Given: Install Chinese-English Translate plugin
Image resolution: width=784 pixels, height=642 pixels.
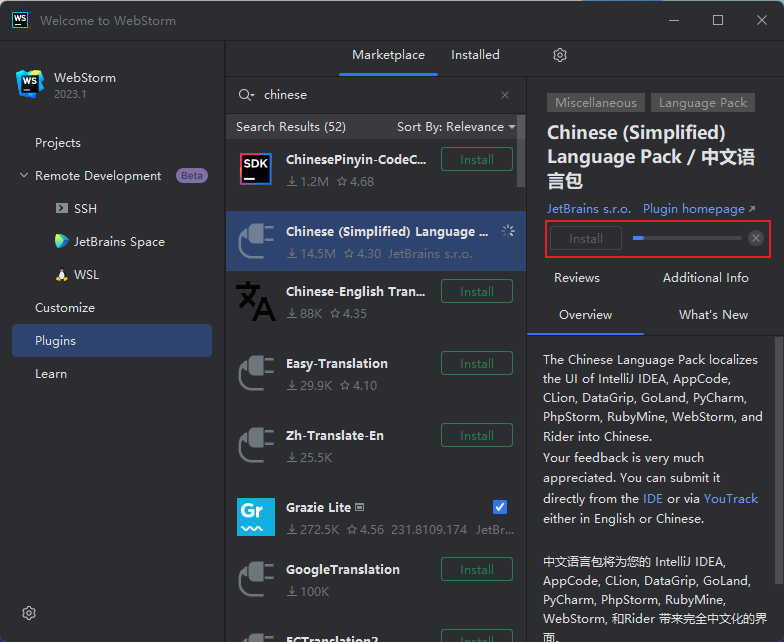Looking at the screenshot, I should pos(476,292).
